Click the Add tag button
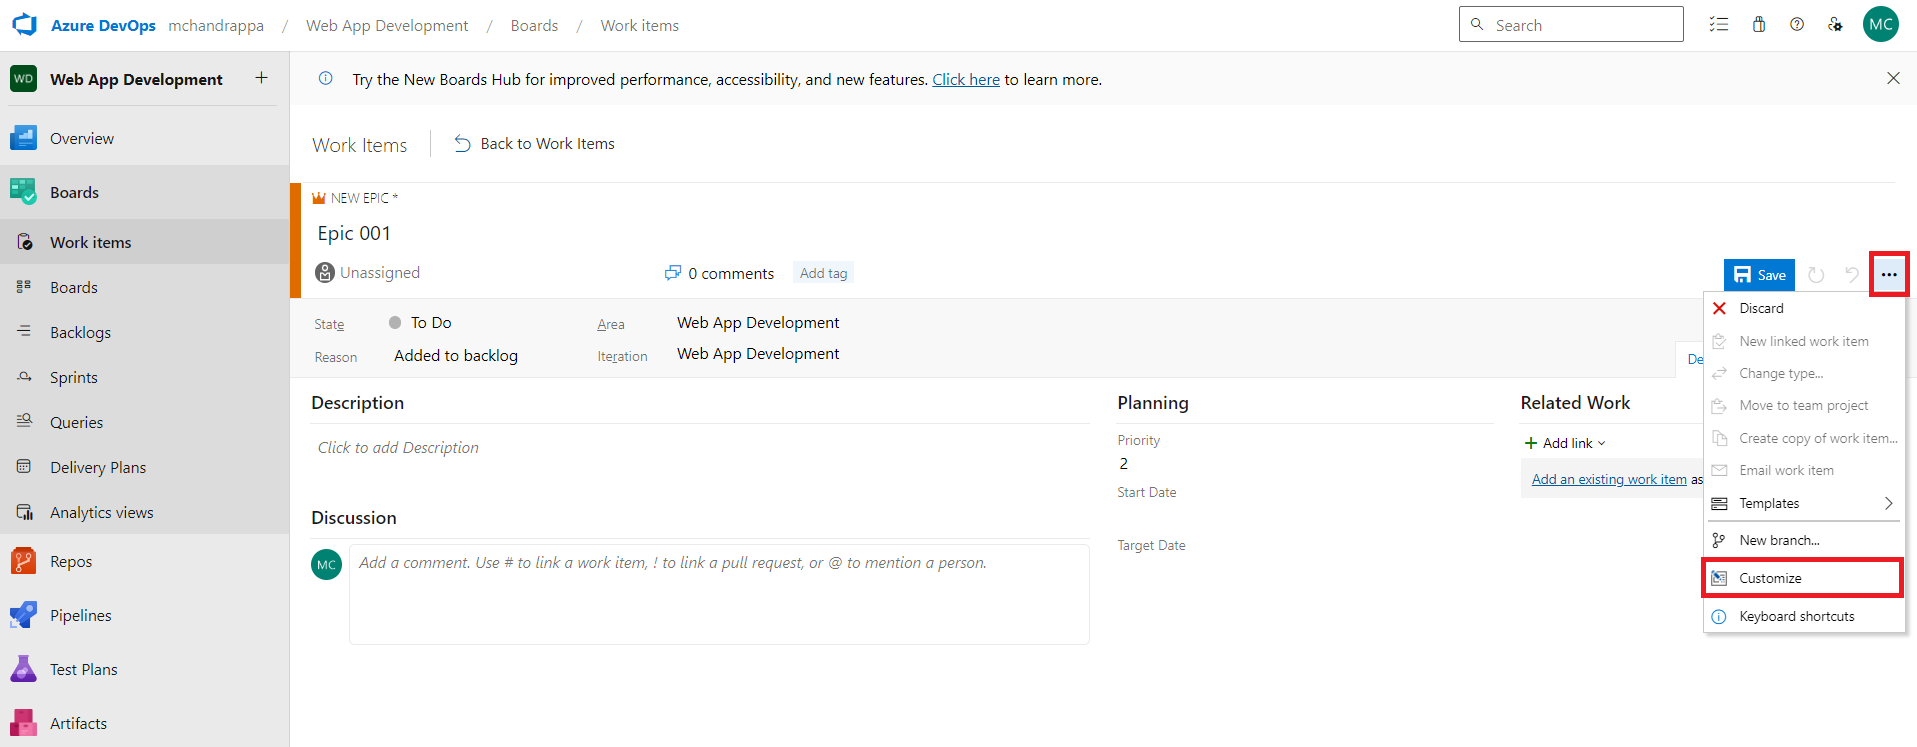The image size is (1917, 747). click(x=823, y=273)
